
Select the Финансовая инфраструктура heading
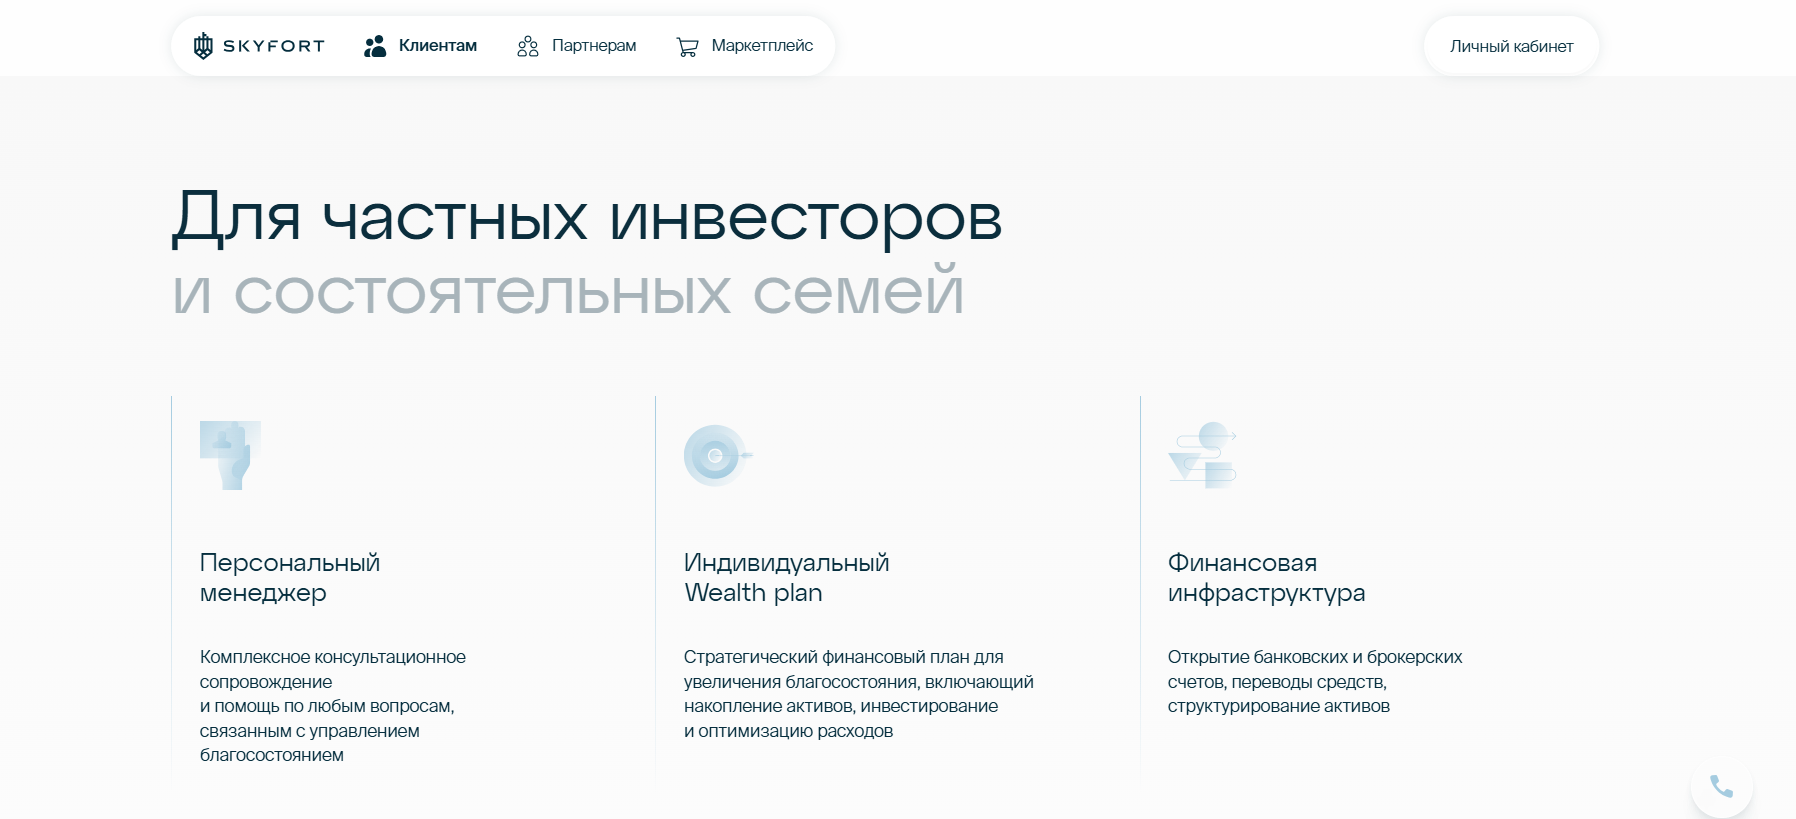(x=1266, y=578)
